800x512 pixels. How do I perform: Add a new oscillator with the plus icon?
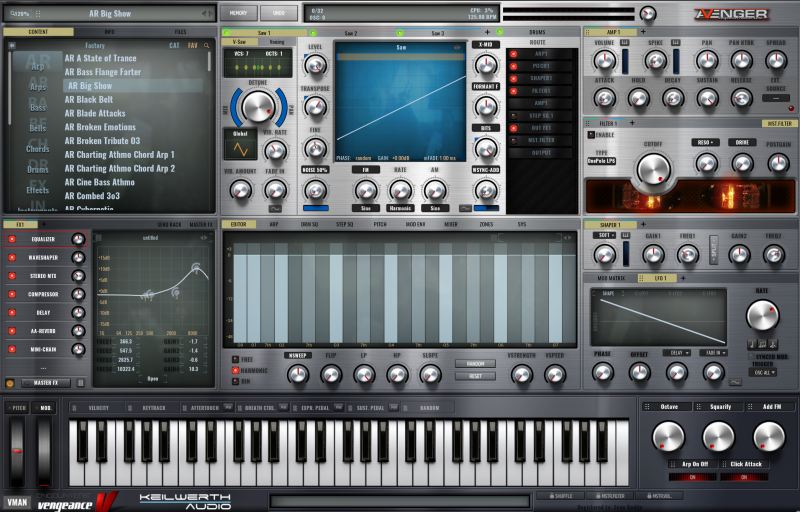[x=487, y=32]
